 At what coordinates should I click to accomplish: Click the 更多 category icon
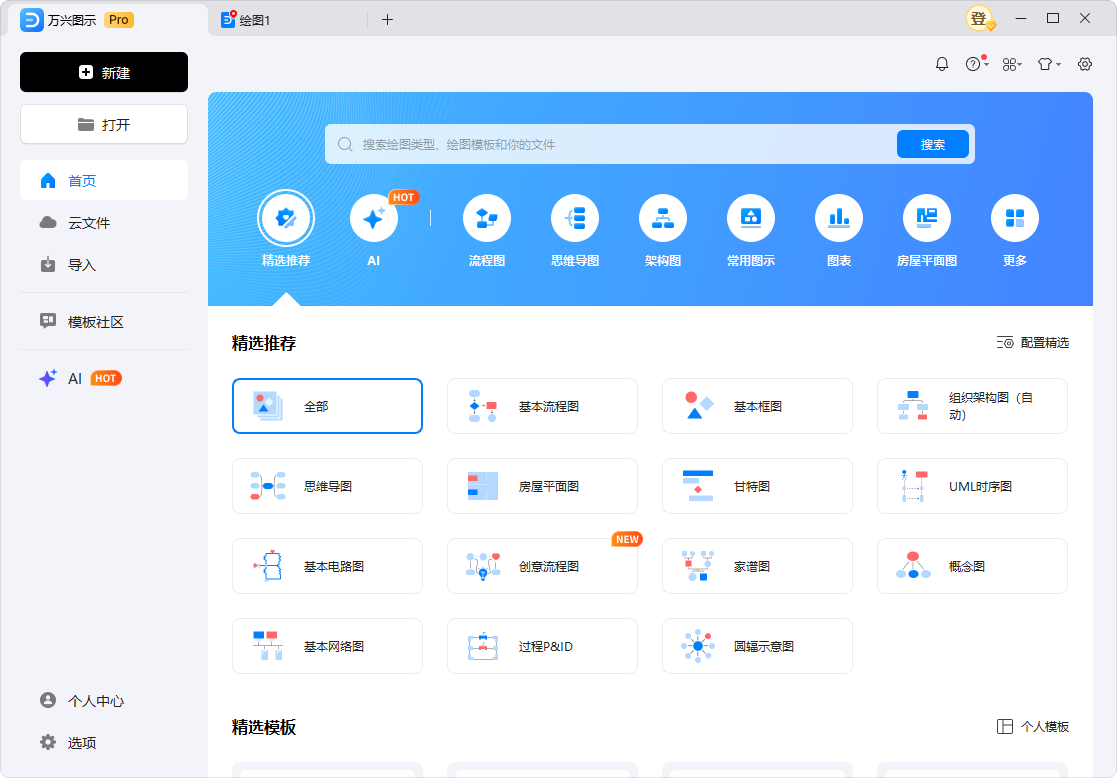[x=1014, y=218]
